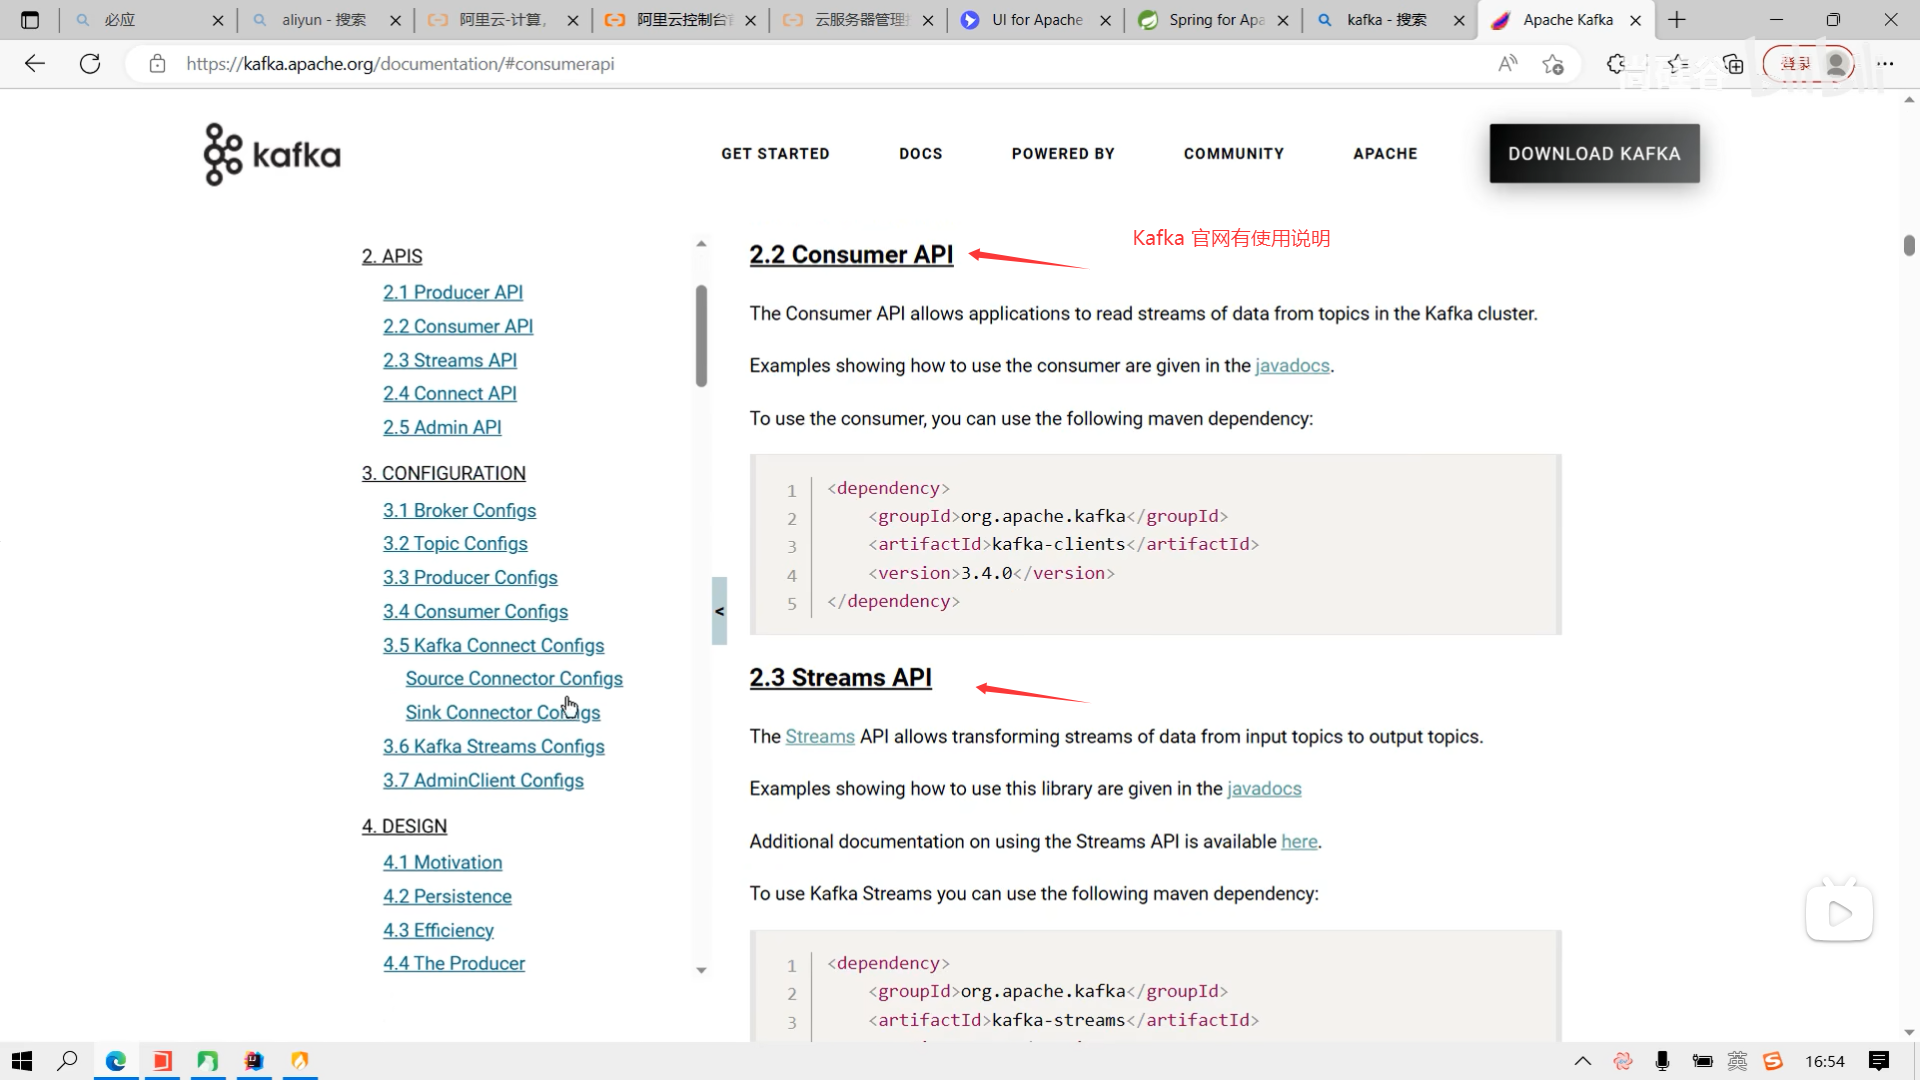Viewport: 1920px width, 1080px height.
Task: Refresh the page with reload icon
Action: [90, 64]
